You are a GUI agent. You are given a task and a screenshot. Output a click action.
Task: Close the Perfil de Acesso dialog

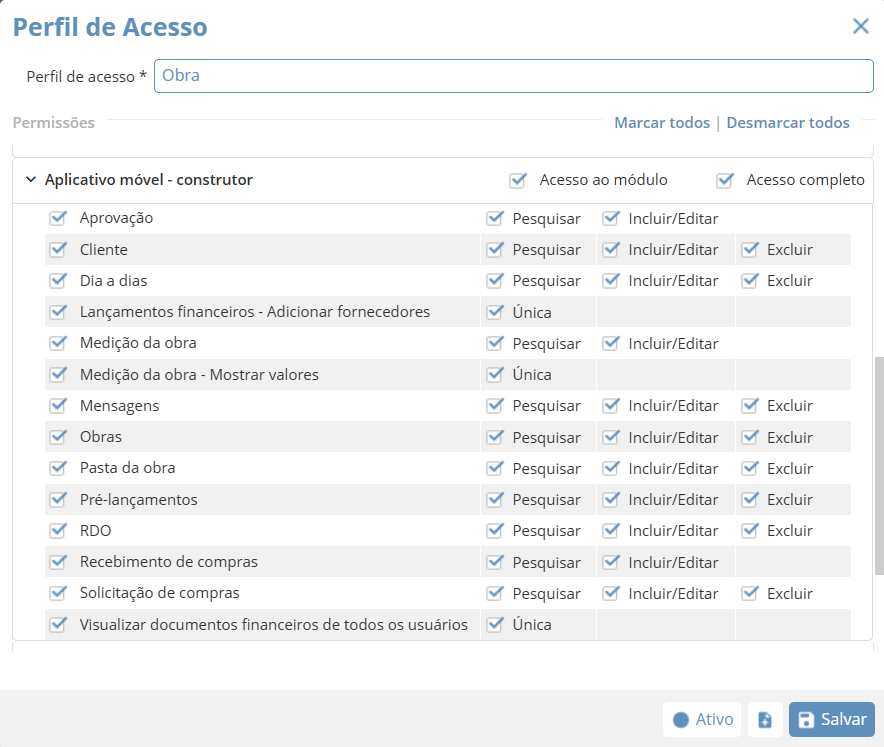860,27
